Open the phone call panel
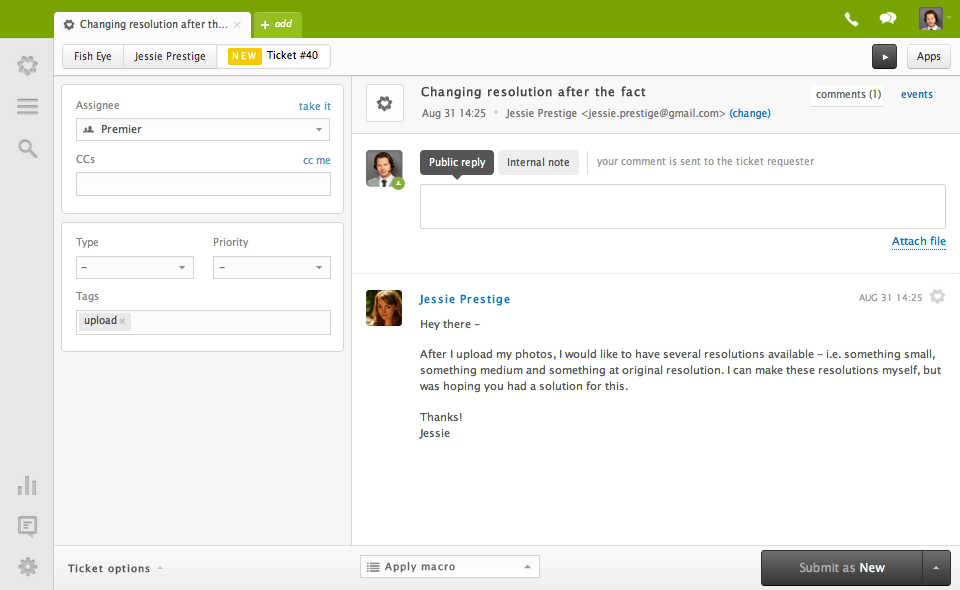 [x=851, y=18]
